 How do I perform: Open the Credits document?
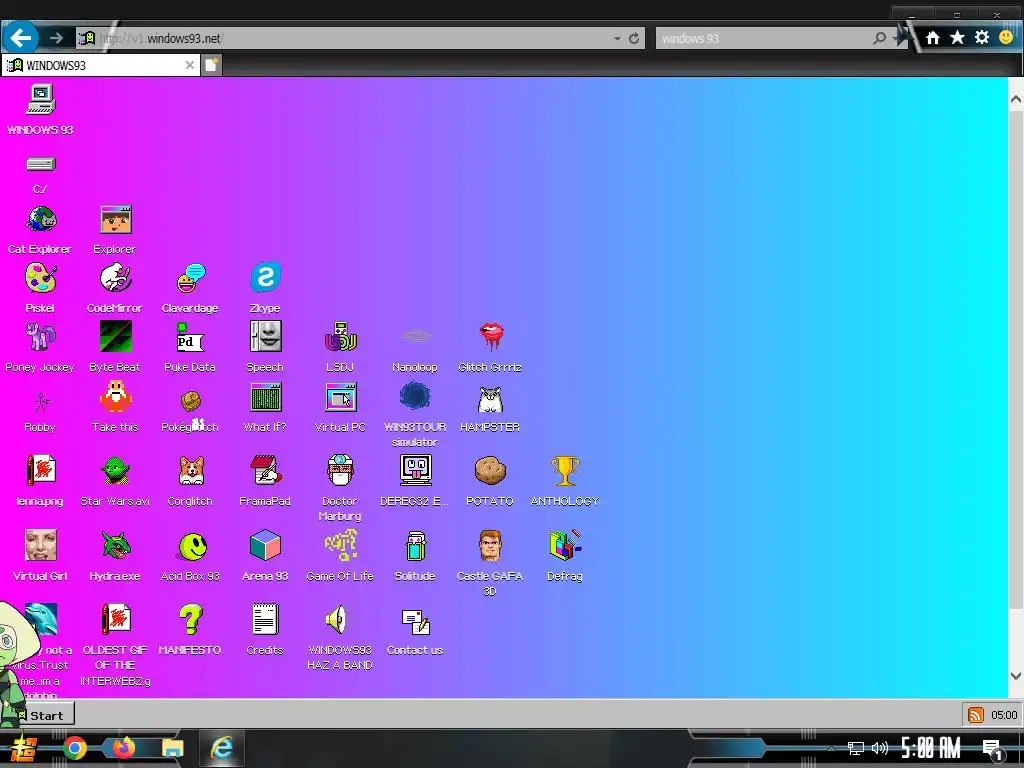click(266, 619)
